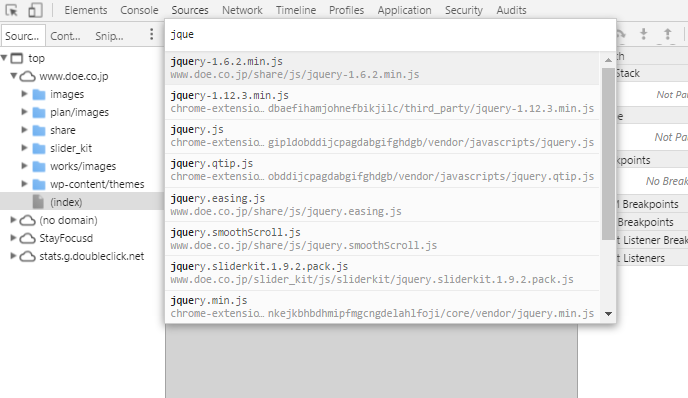Expand the wp-content/themes folder

click(25, 184)
